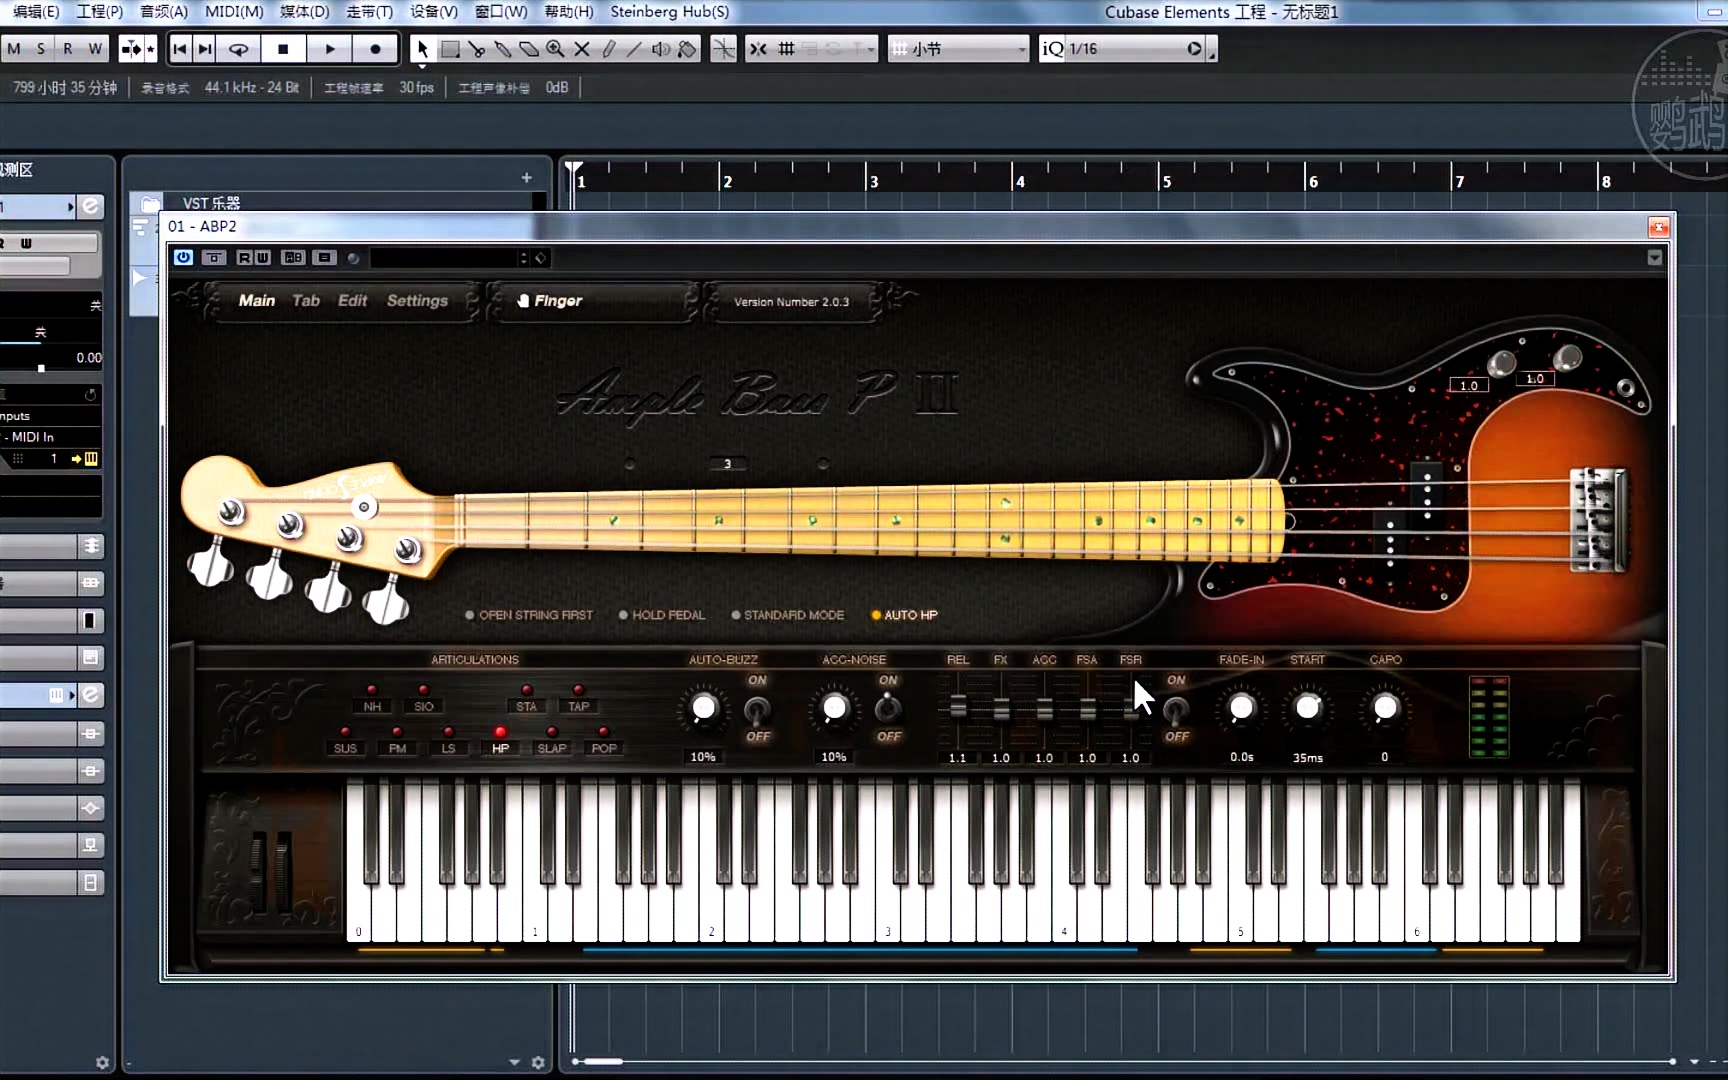Open the 编辑(E) menu
The image size is (1728, 1080).
(x=36, y=12)
